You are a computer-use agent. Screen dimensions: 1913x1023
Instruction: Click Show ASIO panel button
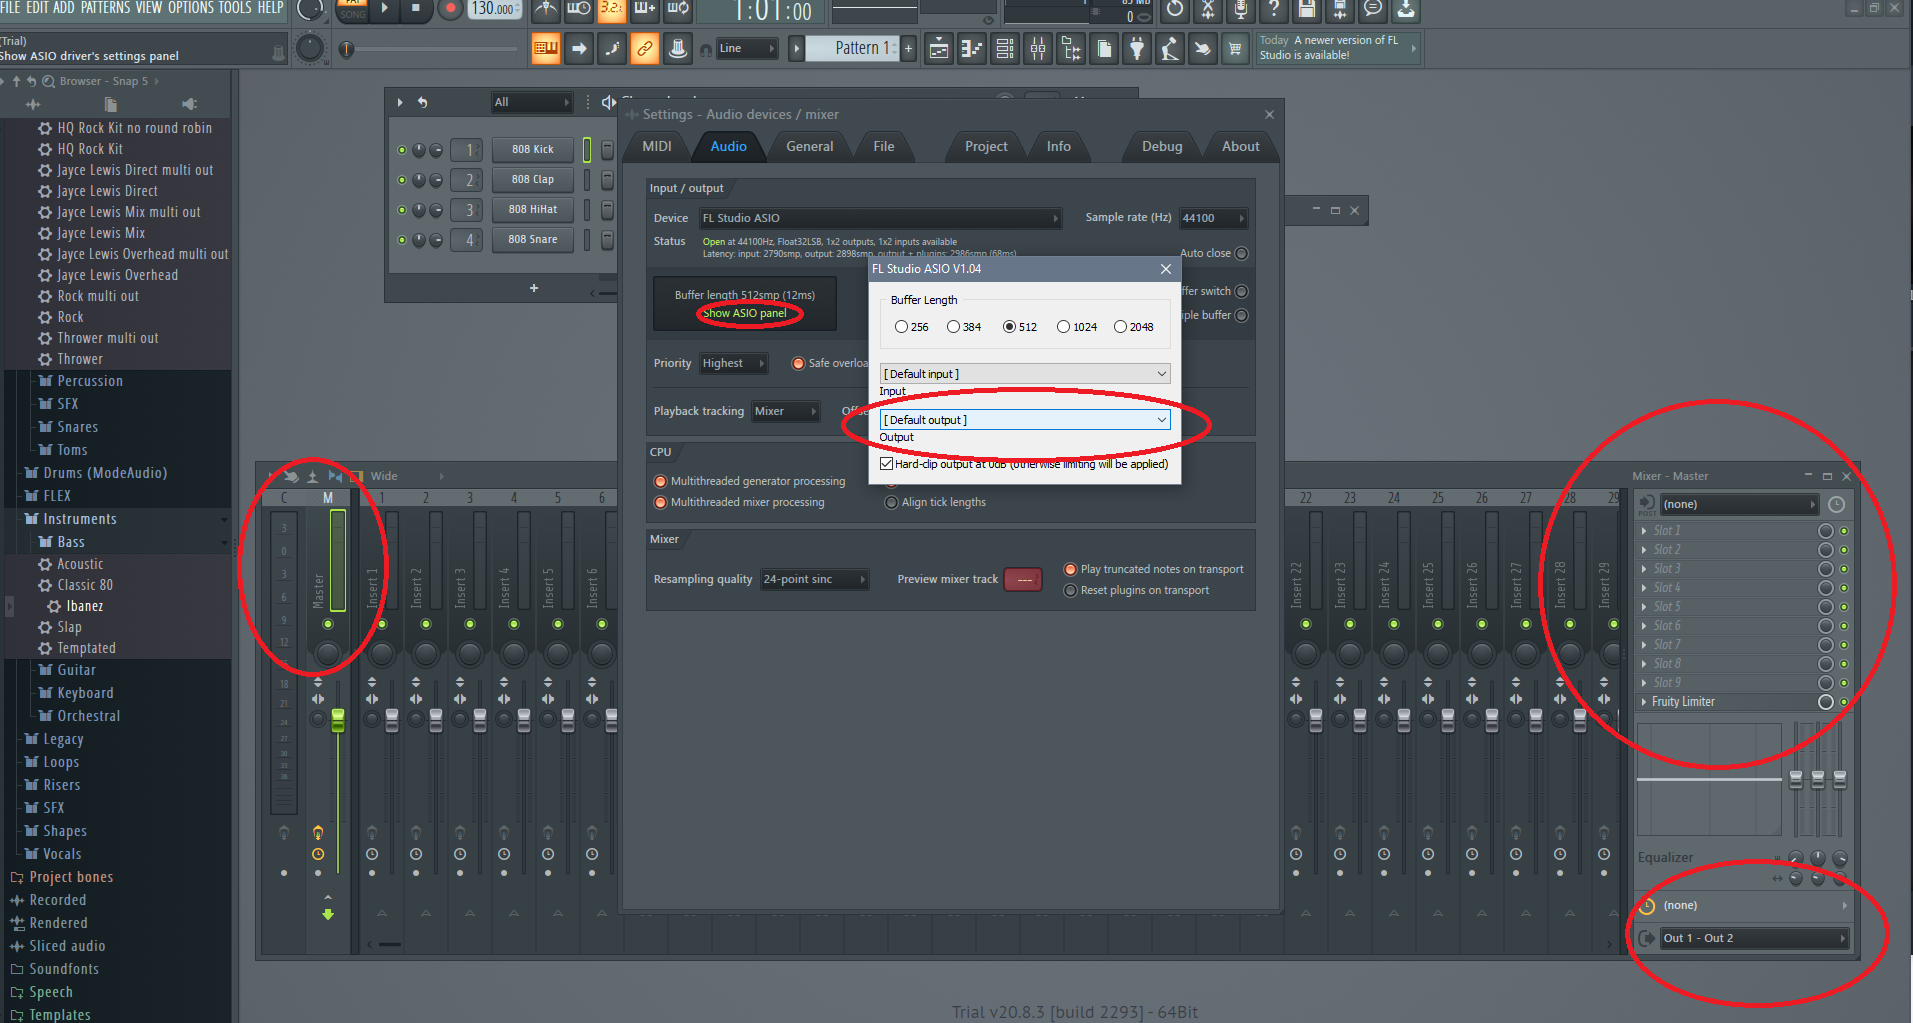(x=745, y=313)
